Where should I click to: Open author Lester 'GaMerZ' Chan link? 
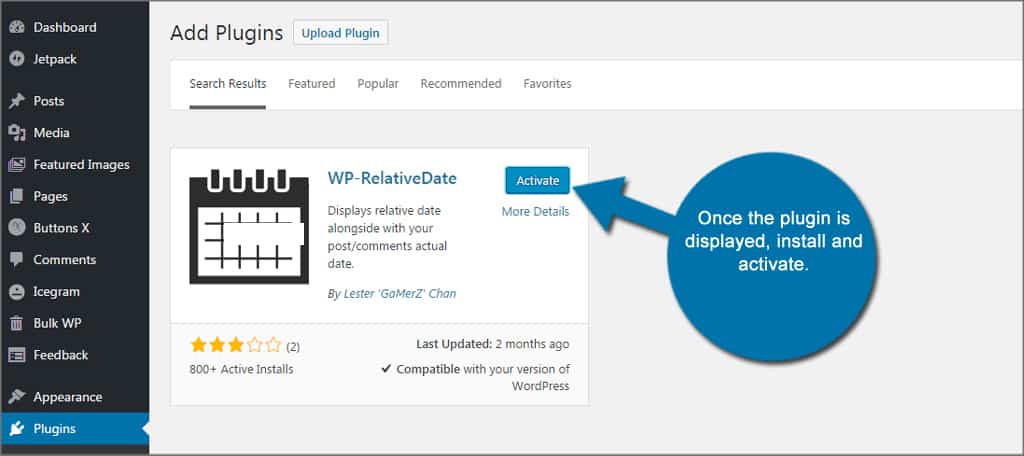400,294
